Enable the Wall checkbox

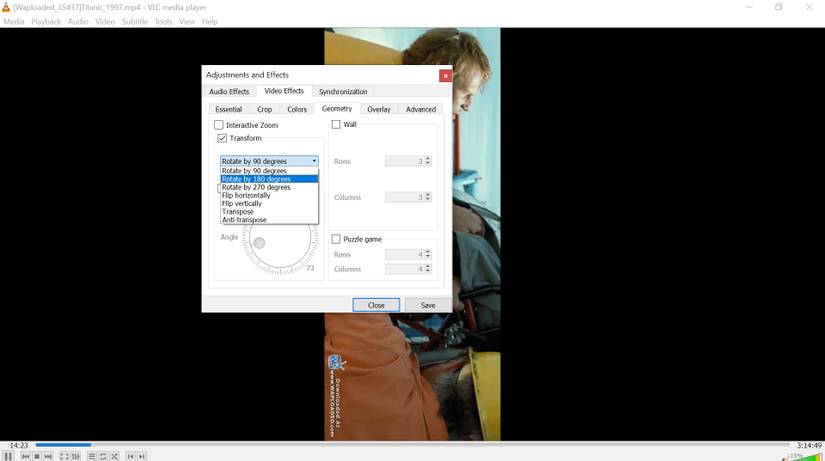point(336,125)
